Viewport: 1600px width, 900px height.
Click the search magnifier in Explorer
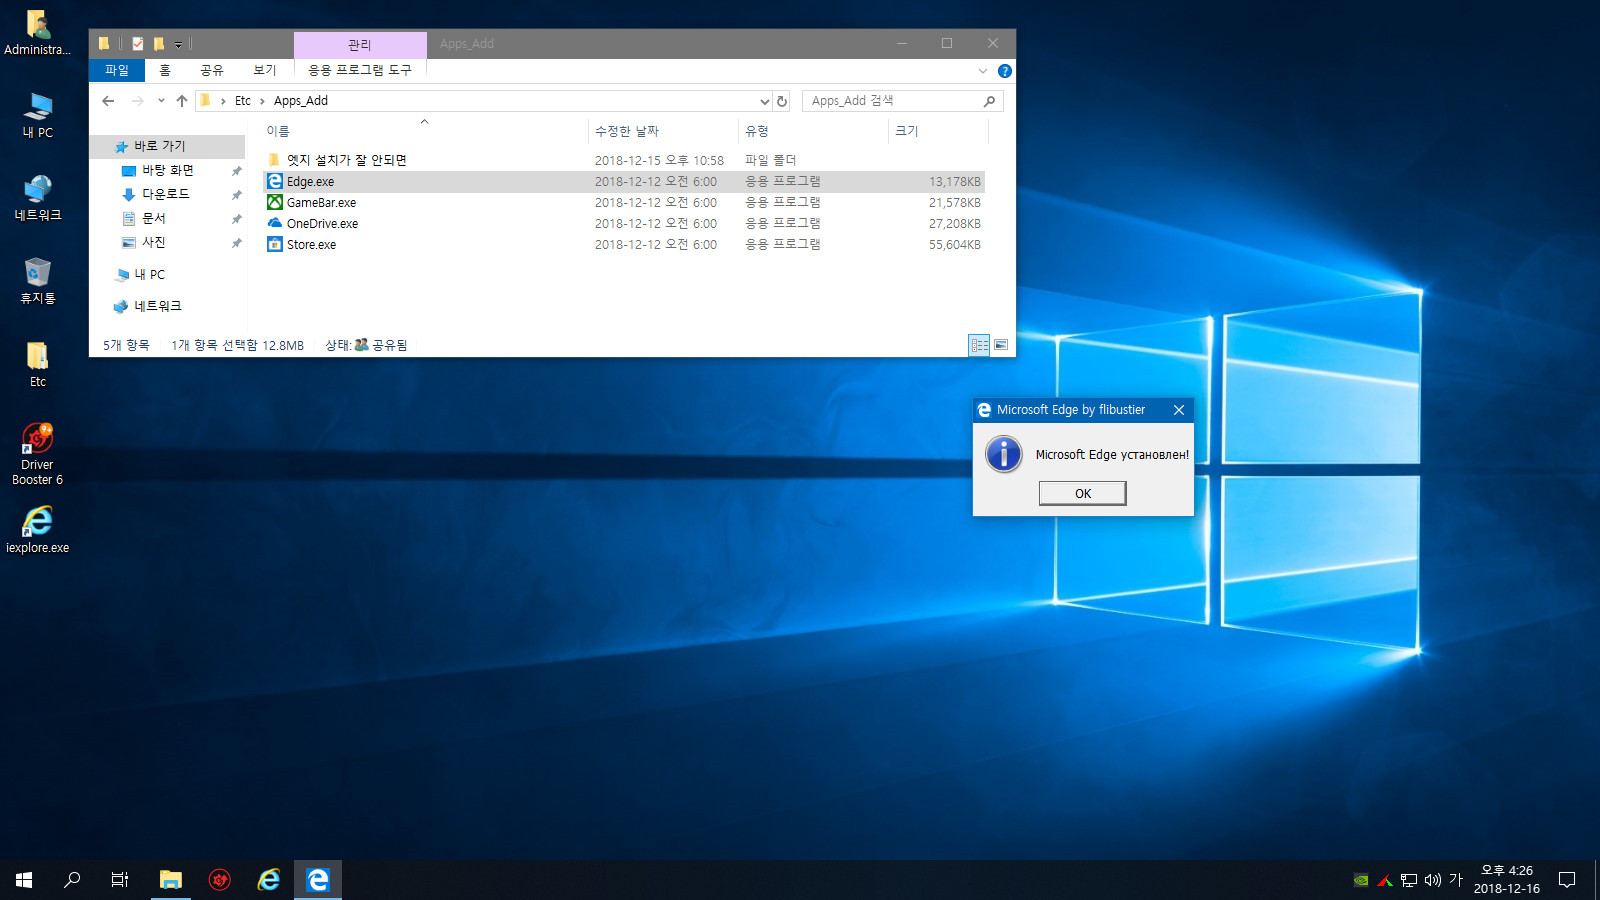[x=989, y=101]
